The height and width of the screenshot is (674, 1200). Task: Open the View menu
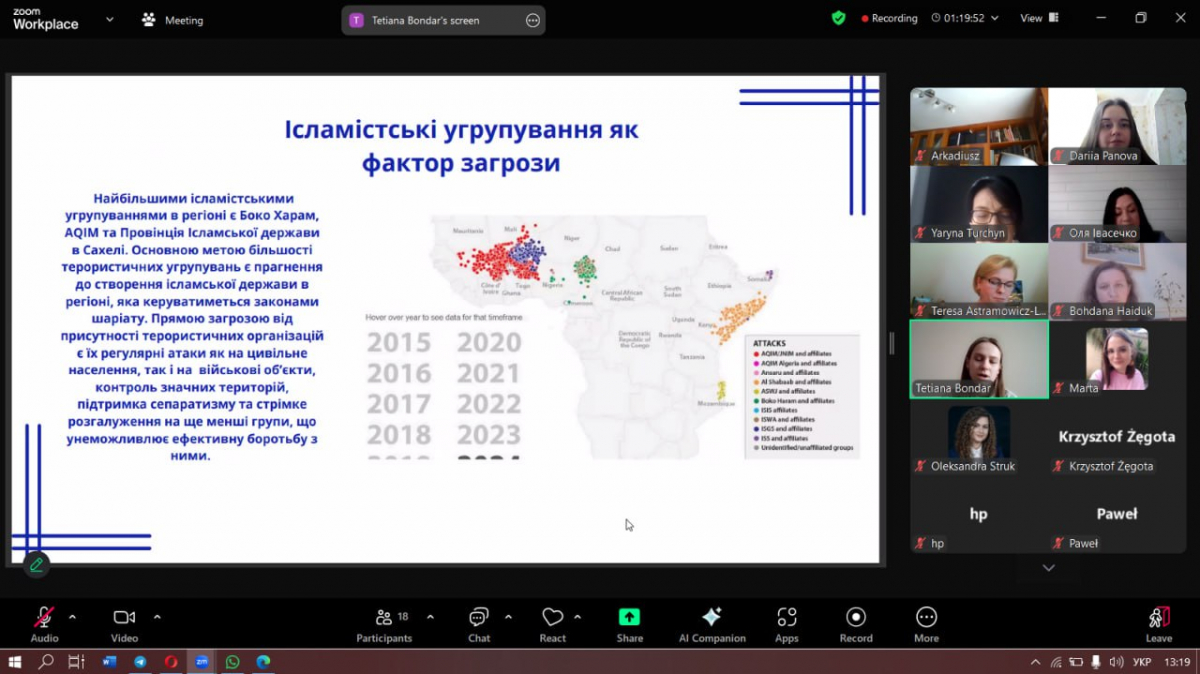[1037, 17]
